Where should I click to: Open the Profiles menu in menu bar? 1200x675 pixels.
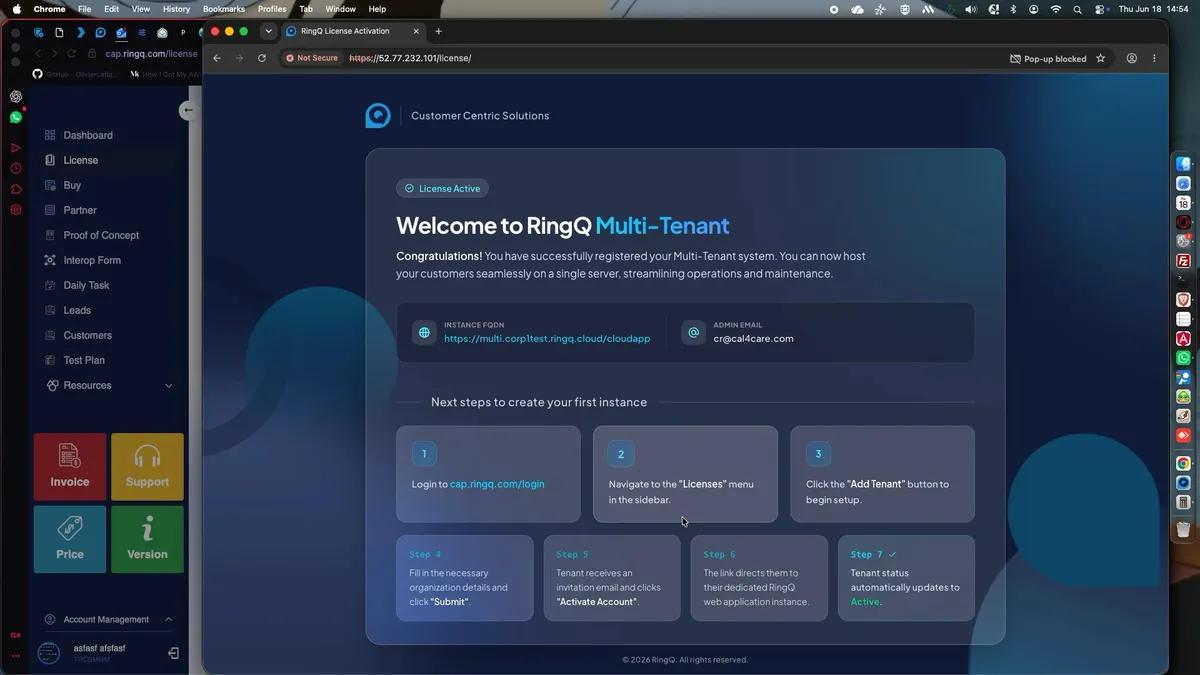pos(272,9)
